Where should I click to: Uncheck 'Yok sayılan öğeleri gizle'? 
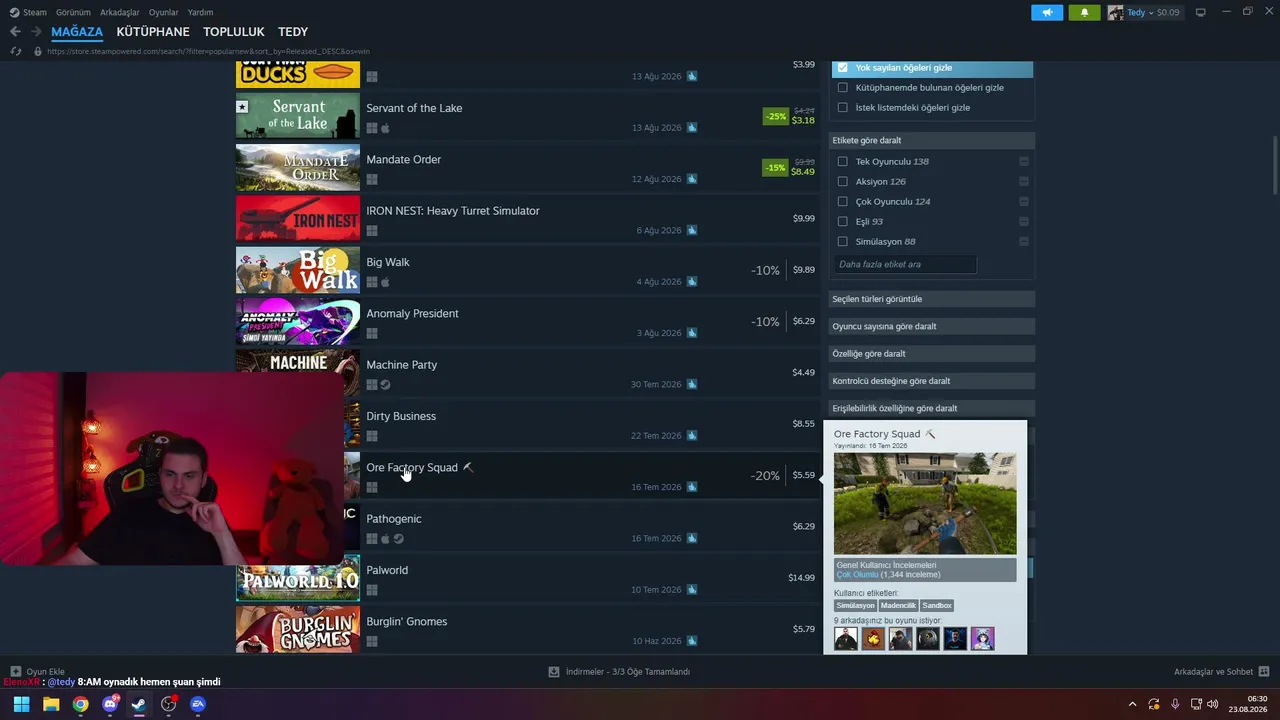click(x=842, y=68)
